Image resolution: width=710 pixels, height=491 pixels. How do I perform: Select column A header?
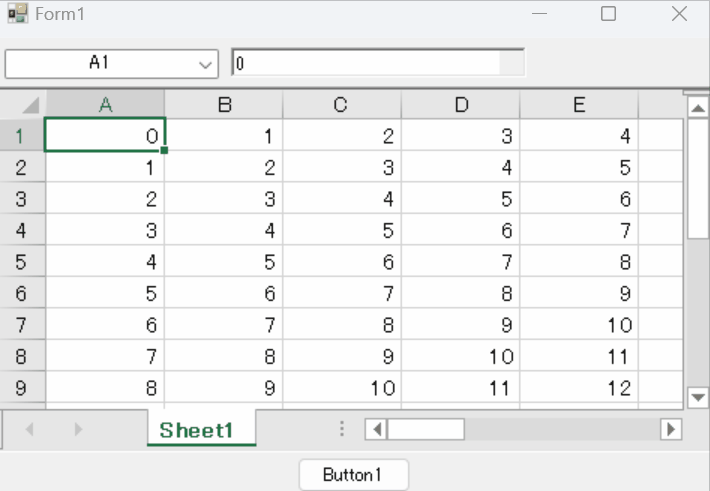coord(105,105)
